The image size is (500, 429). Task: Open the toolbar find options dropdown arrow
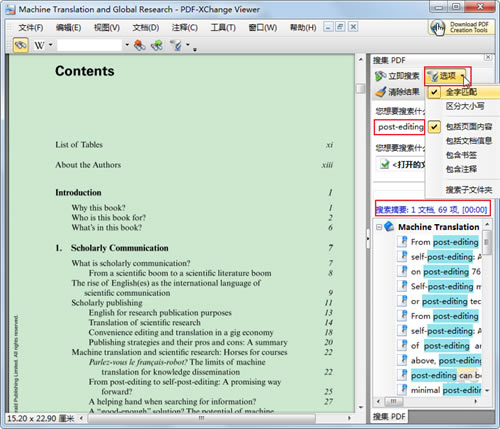pos(188,45)
